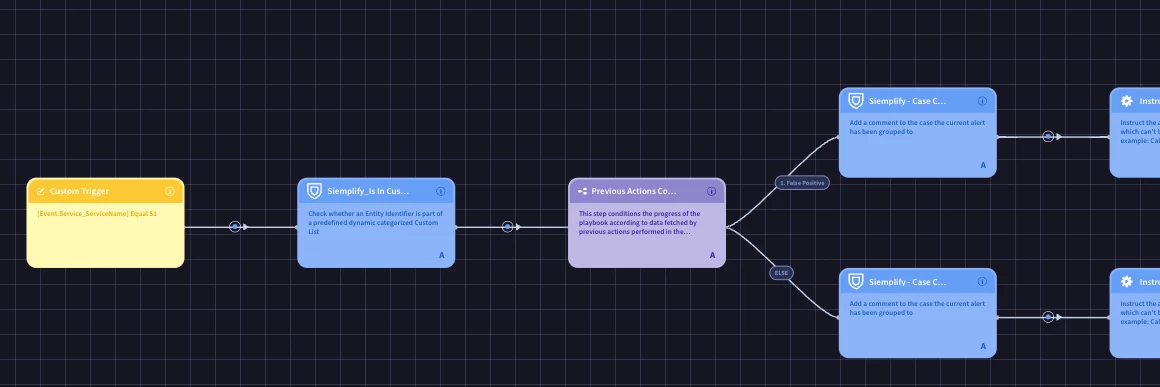Click the A badge on Siemplify_Is In Cus... node
The height and width of the screenshot is (387, 1160).
tap(442, 255)
